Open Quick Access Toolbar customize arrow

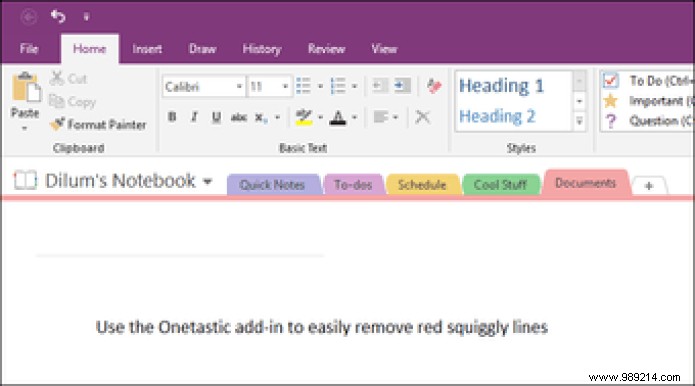click(x=86, y=17)
